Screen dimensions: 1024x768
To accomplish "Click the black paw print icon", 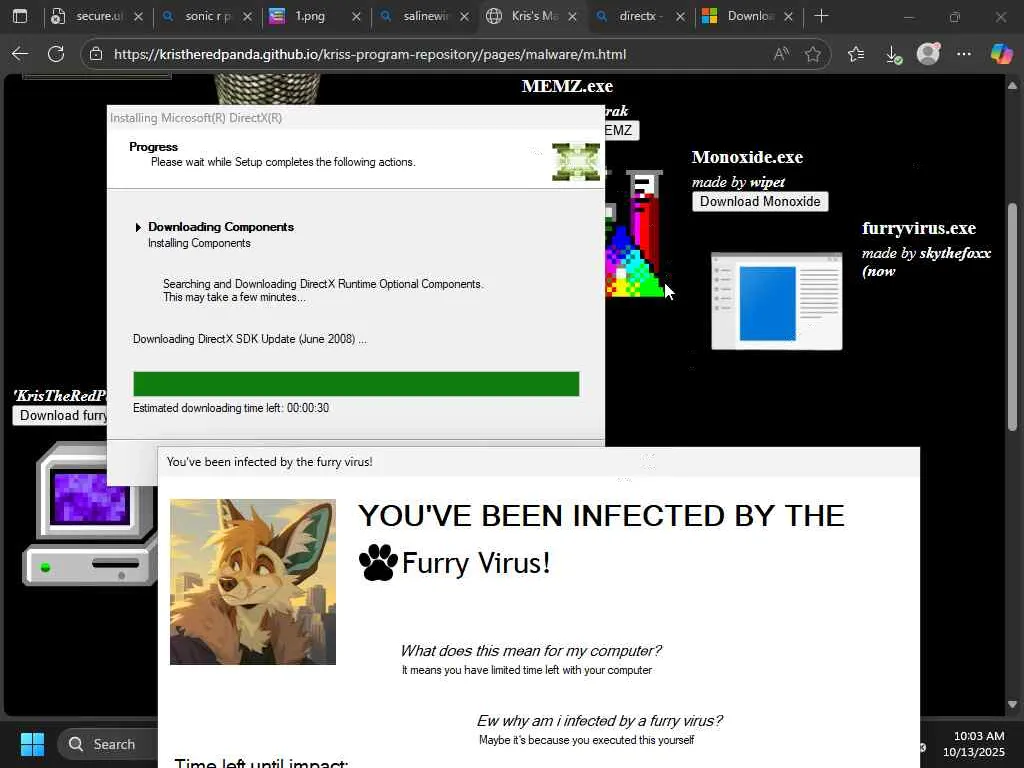I will coord(378,562).
